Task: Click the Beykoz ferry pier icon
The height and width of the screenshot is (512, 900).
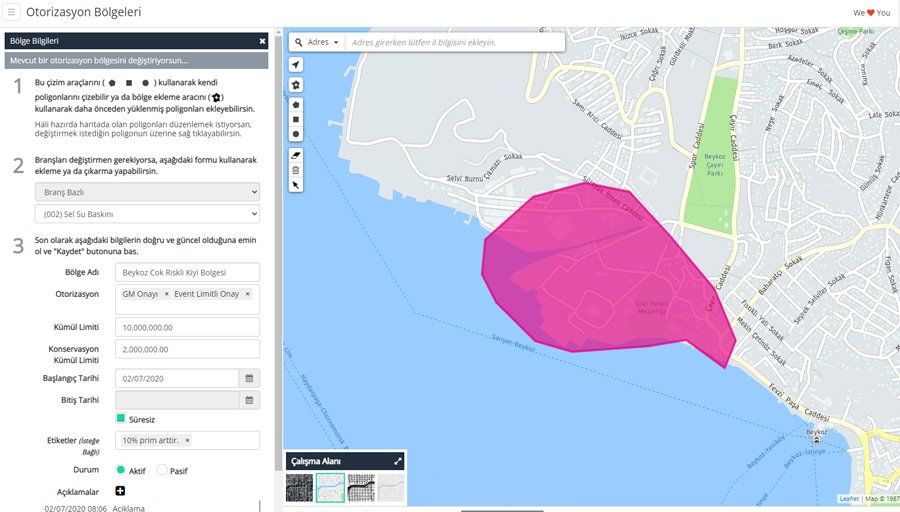Action: pyautogui.click(x=816, y=440)
